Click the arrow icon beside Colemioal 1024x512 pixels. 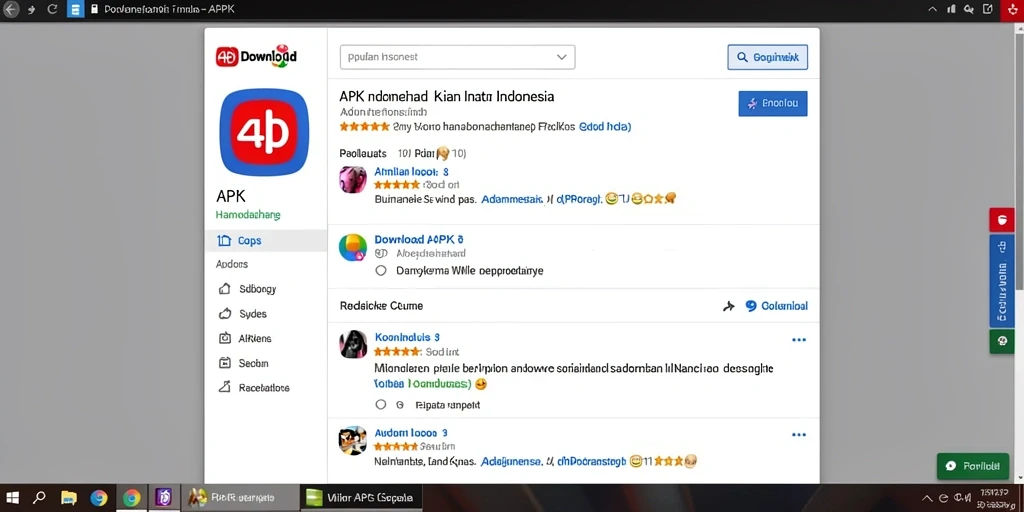point(729,306)
